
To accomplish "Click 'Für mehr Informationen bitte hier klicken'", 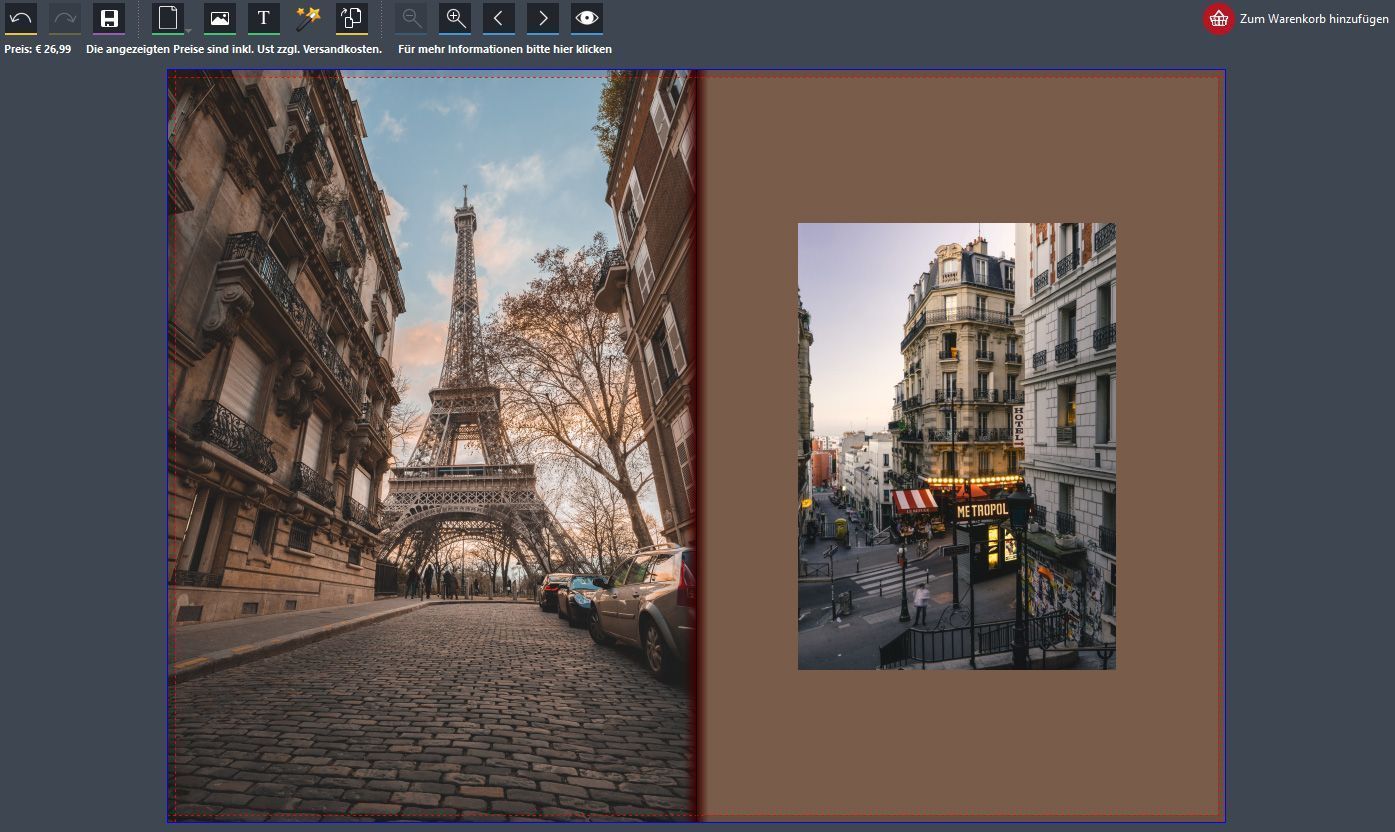I will tap(505, 49).
